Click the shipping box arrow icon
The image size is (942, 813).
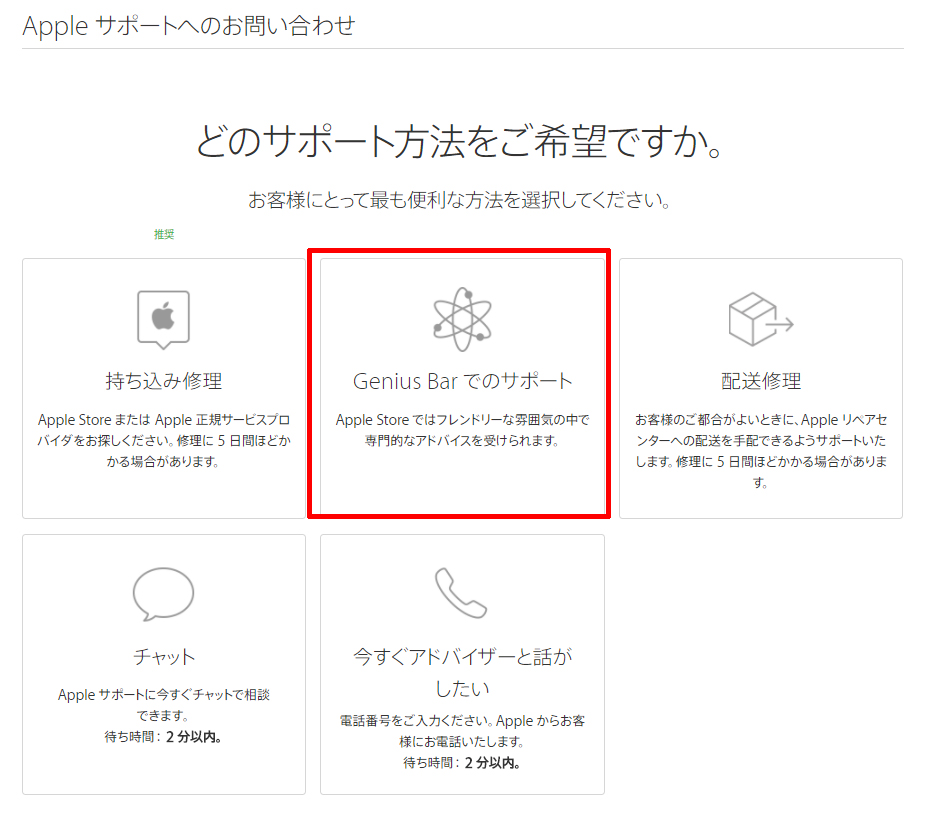pyautogui.click(x=761, y=319)
